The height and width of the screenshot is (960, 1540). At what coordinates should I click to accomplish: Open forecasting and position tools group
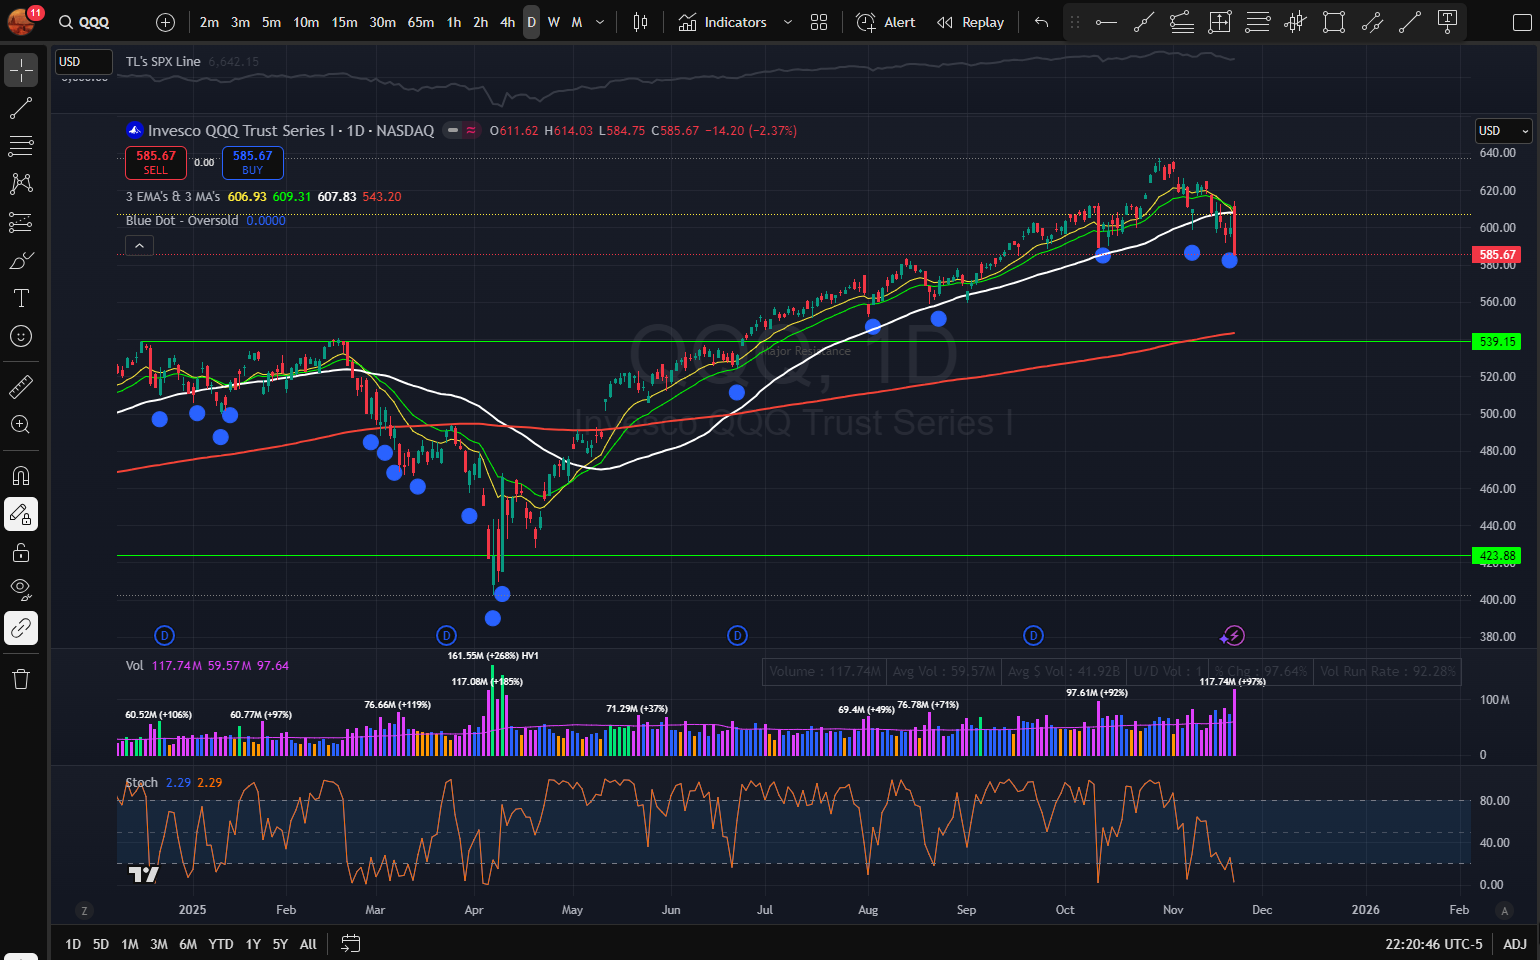point(21,222)
